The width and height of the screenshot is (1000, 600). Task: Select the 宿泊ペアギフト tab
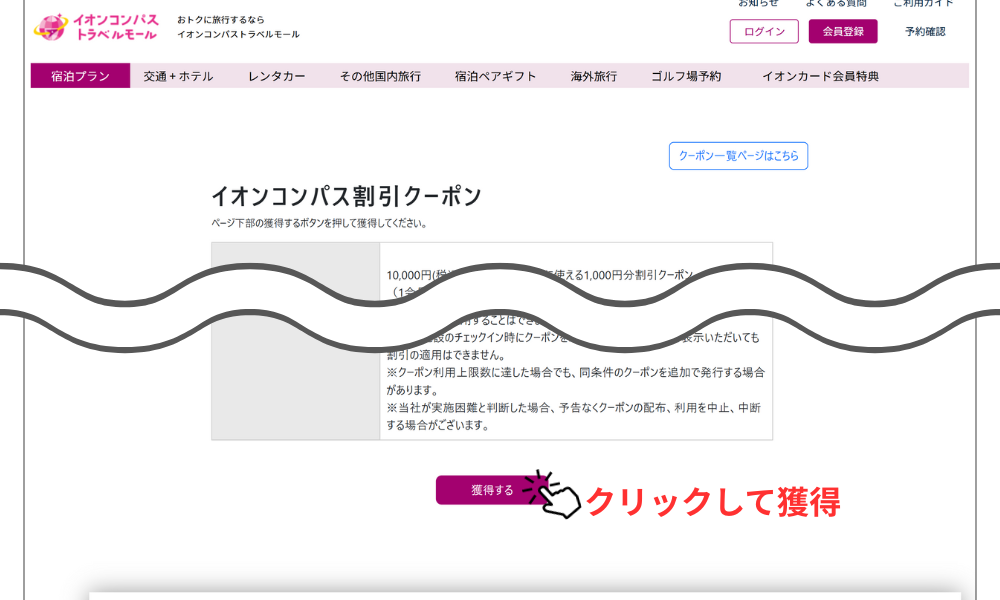coord(496,76)
